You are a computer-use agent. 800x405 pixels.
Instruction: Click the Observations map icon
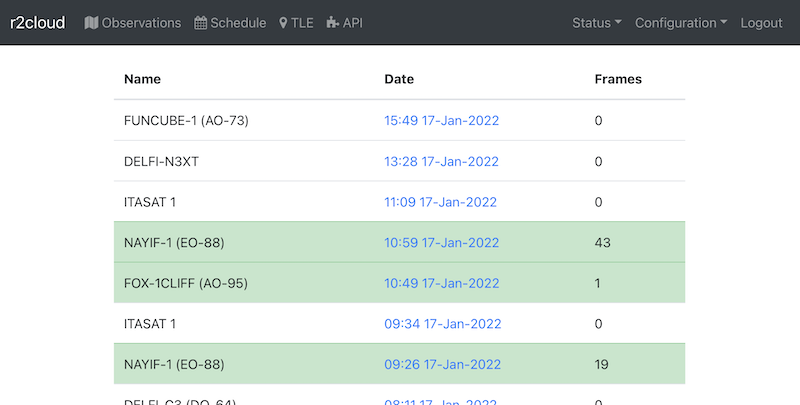coord(92,23)
